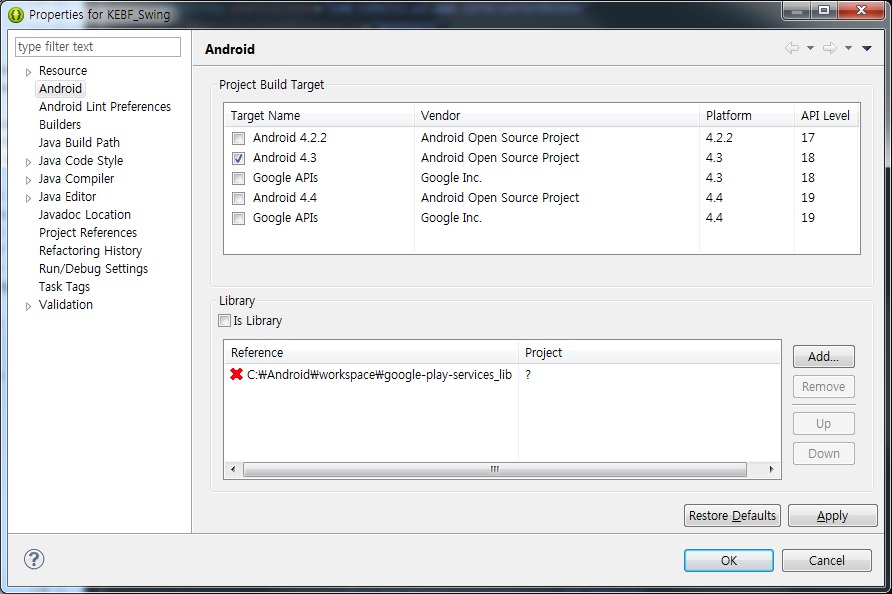Click the scrollbar right arrow
The width and height of the screenshot is (892, 594).
[771, 469]
